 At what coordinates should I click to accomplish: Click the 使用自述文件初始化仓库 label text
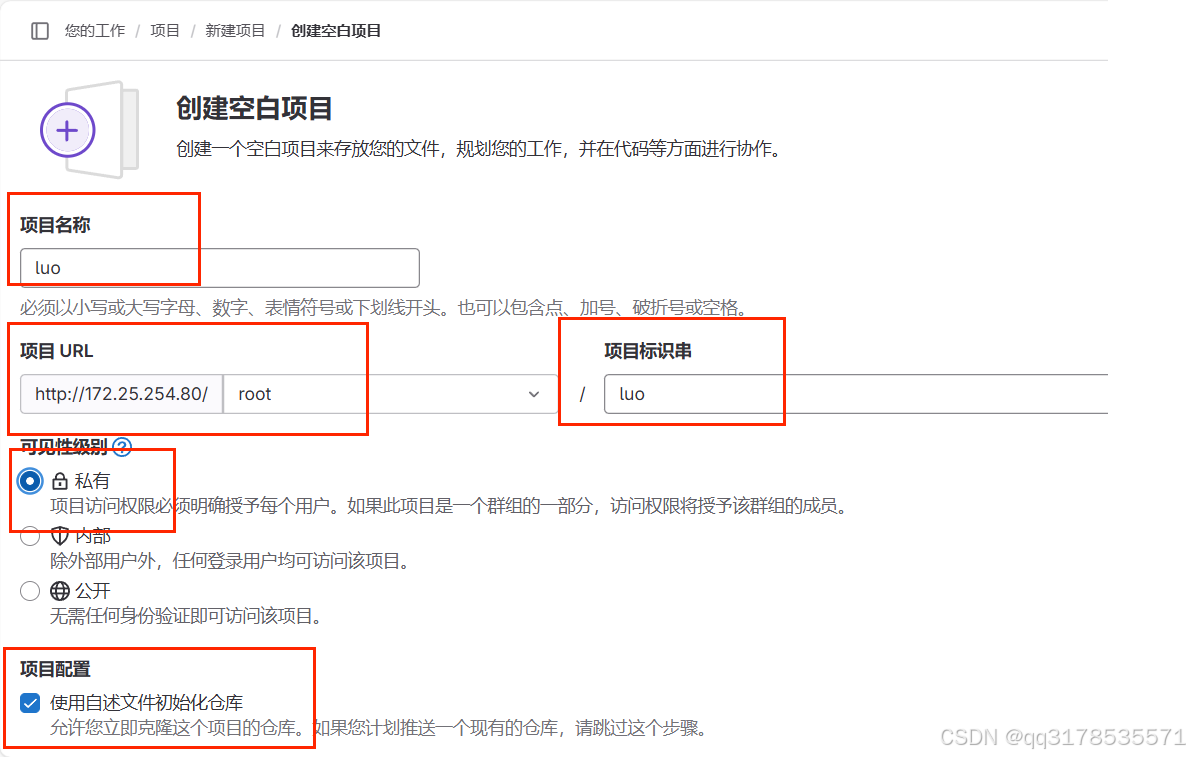pos(146,703)
